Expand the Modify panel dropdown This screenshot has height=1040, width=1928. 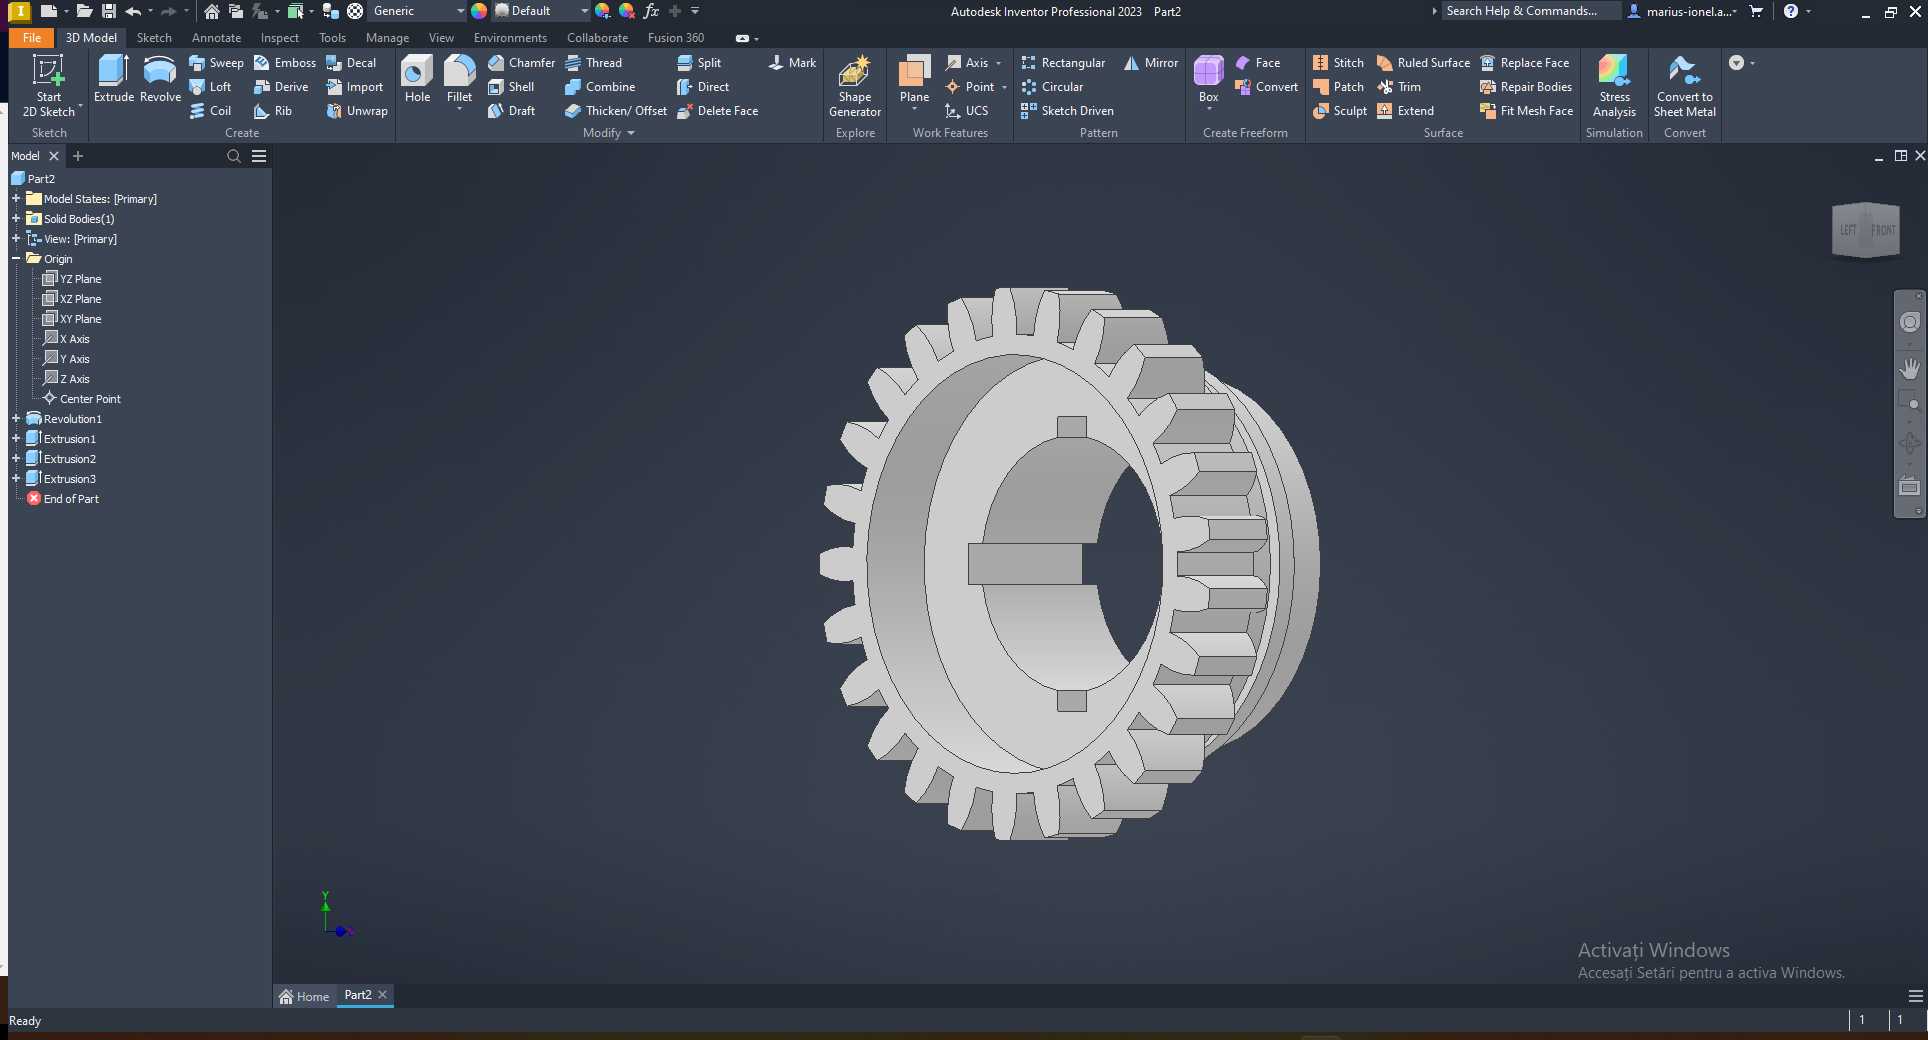tap(631, 133)
